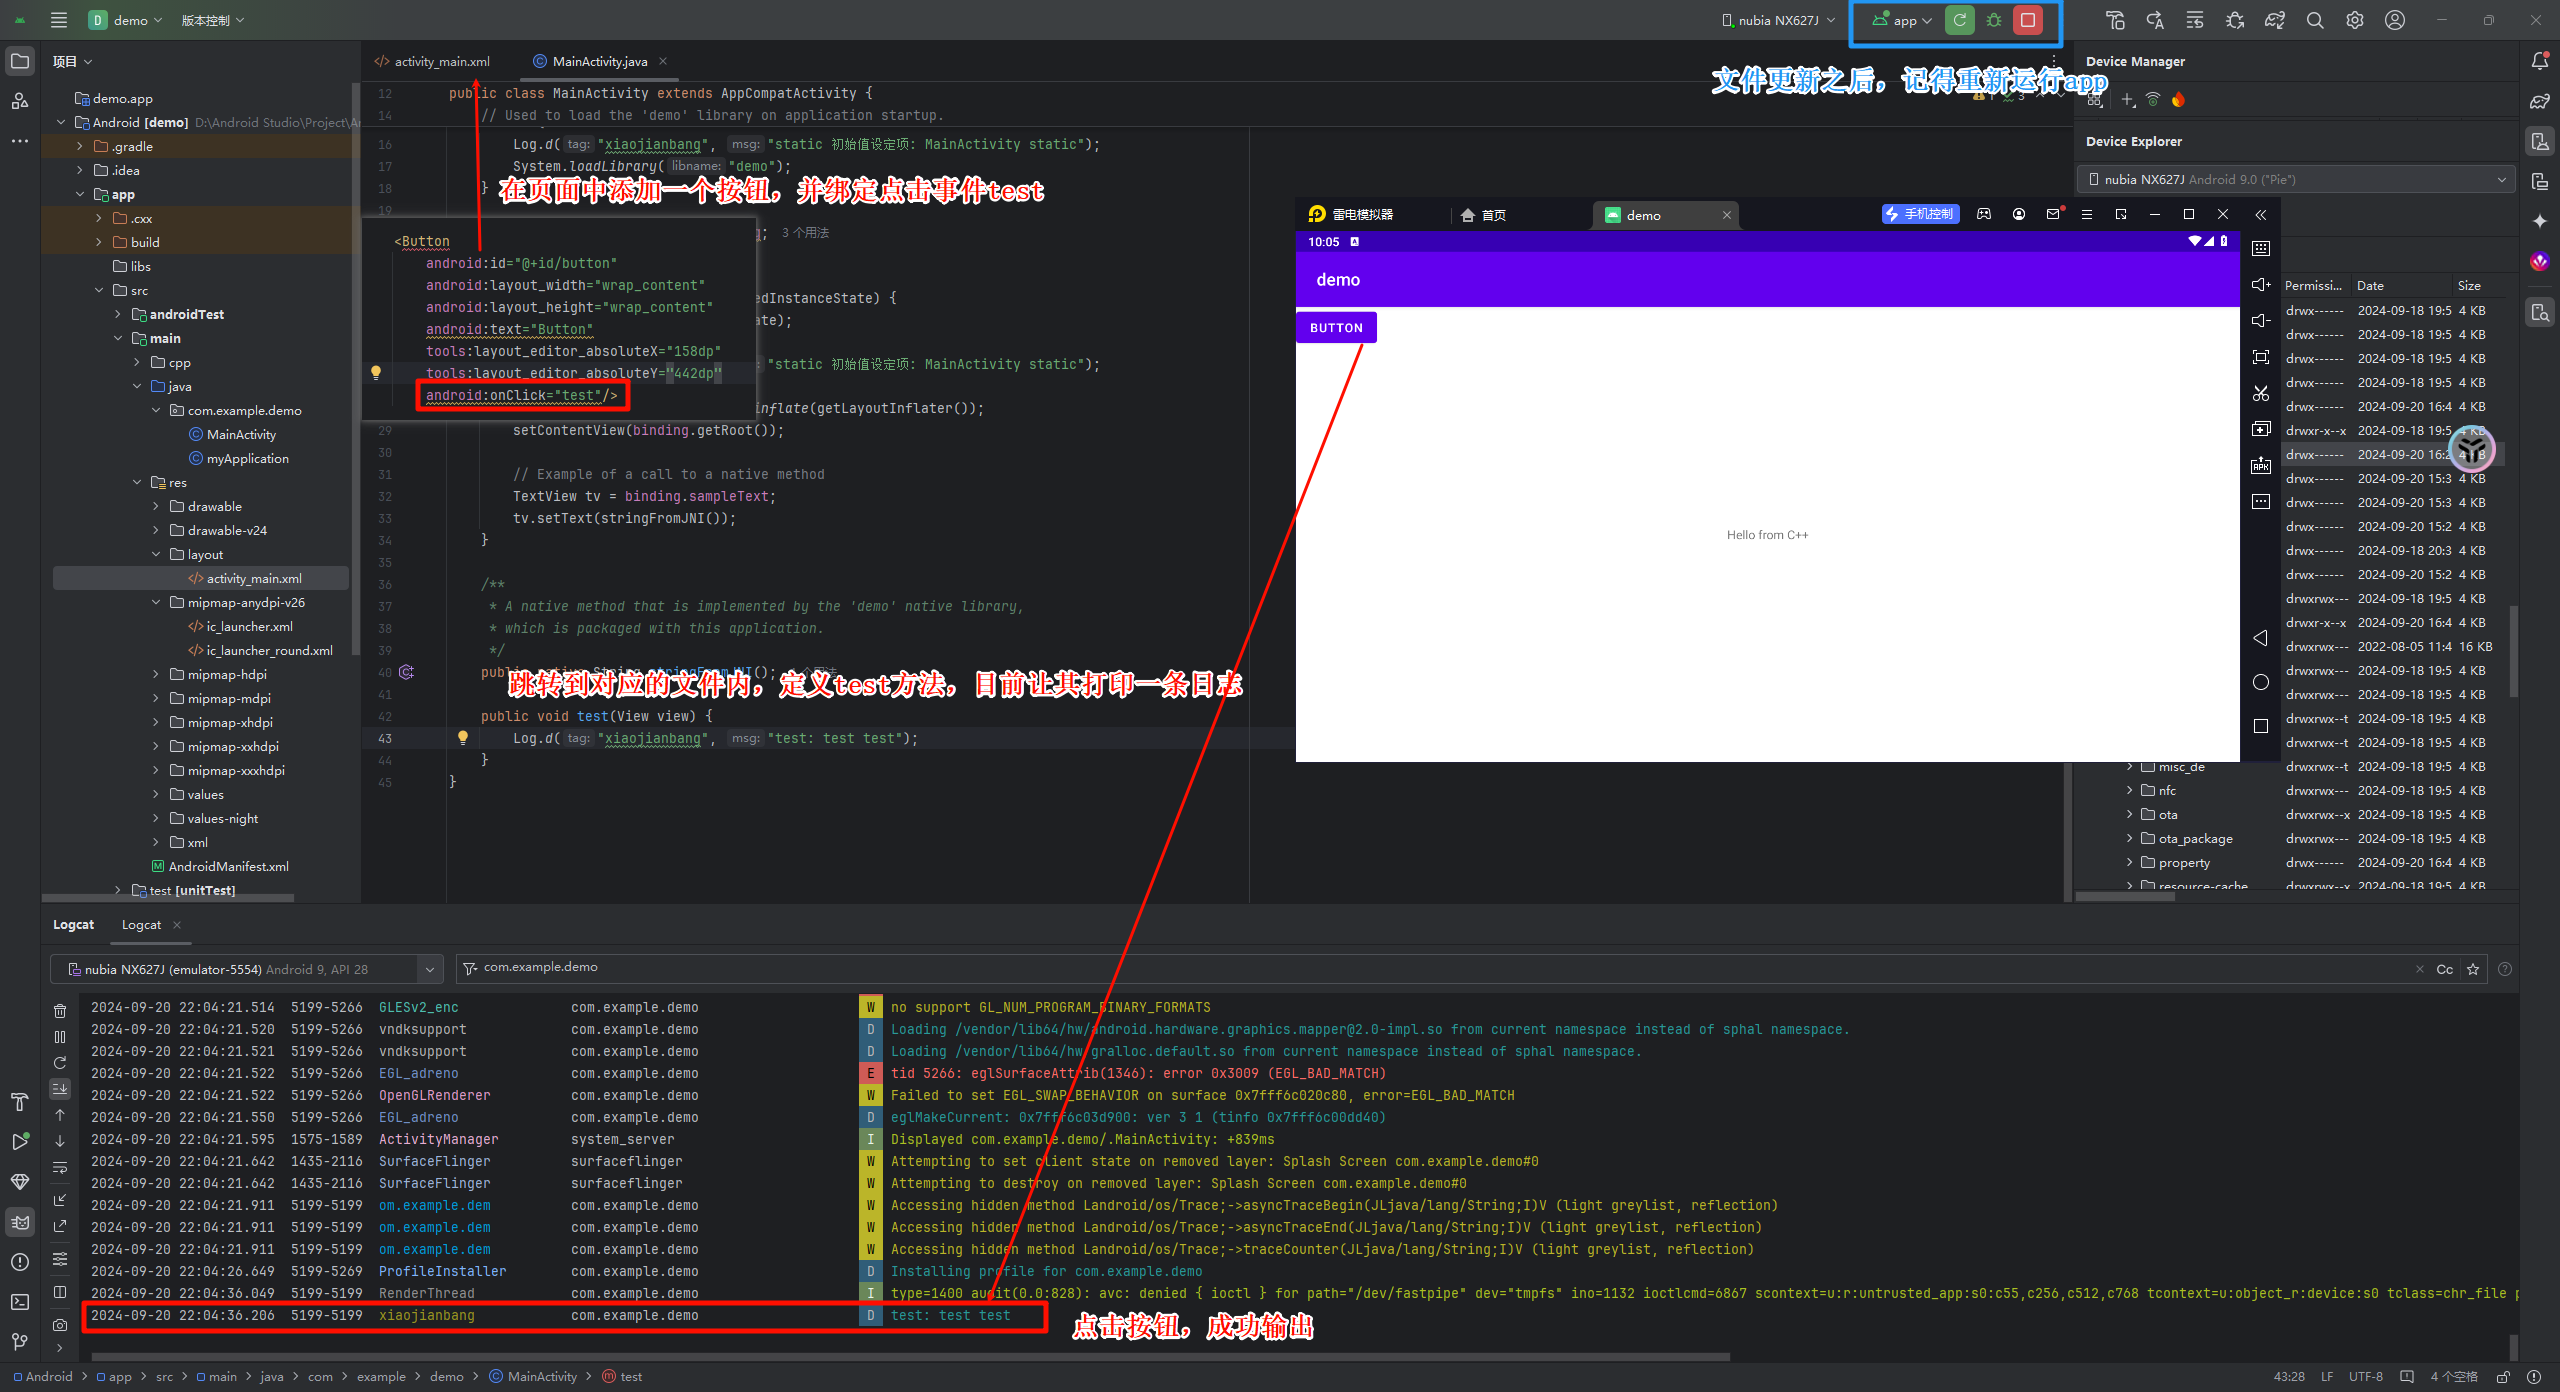Toggle soft-wrap in Logcat toolbar
Screen dimensions: 2560x1392
(x=60, y=1168)
